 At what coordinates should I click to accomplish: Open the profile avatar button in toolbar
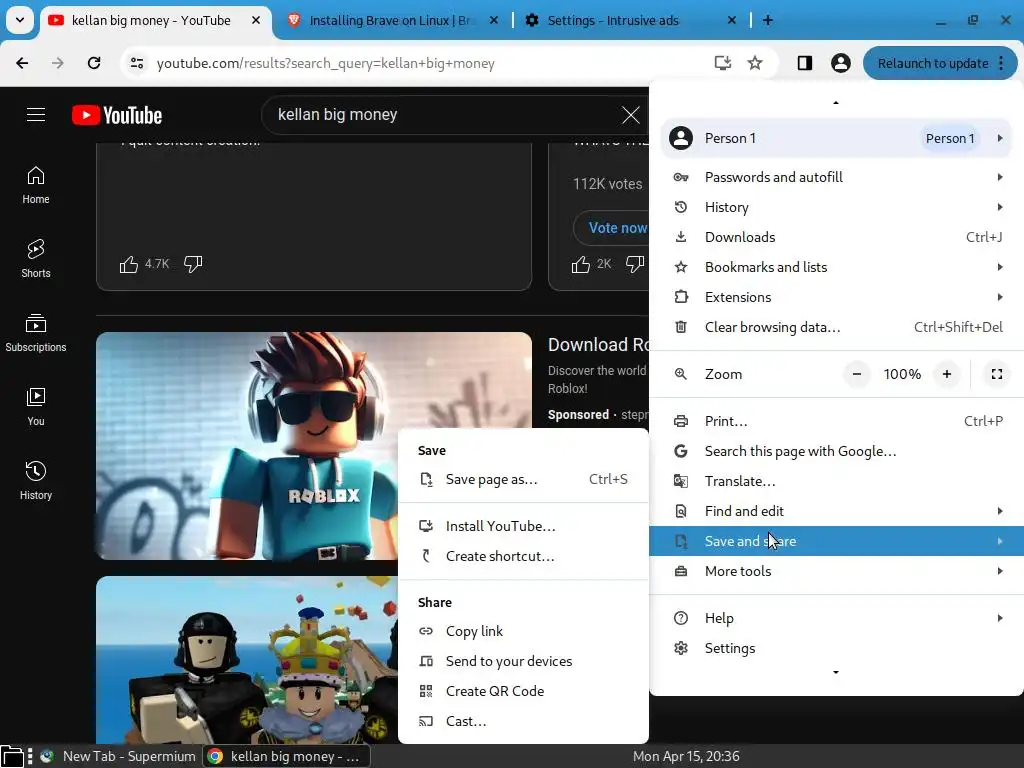(x=840, y=63)
